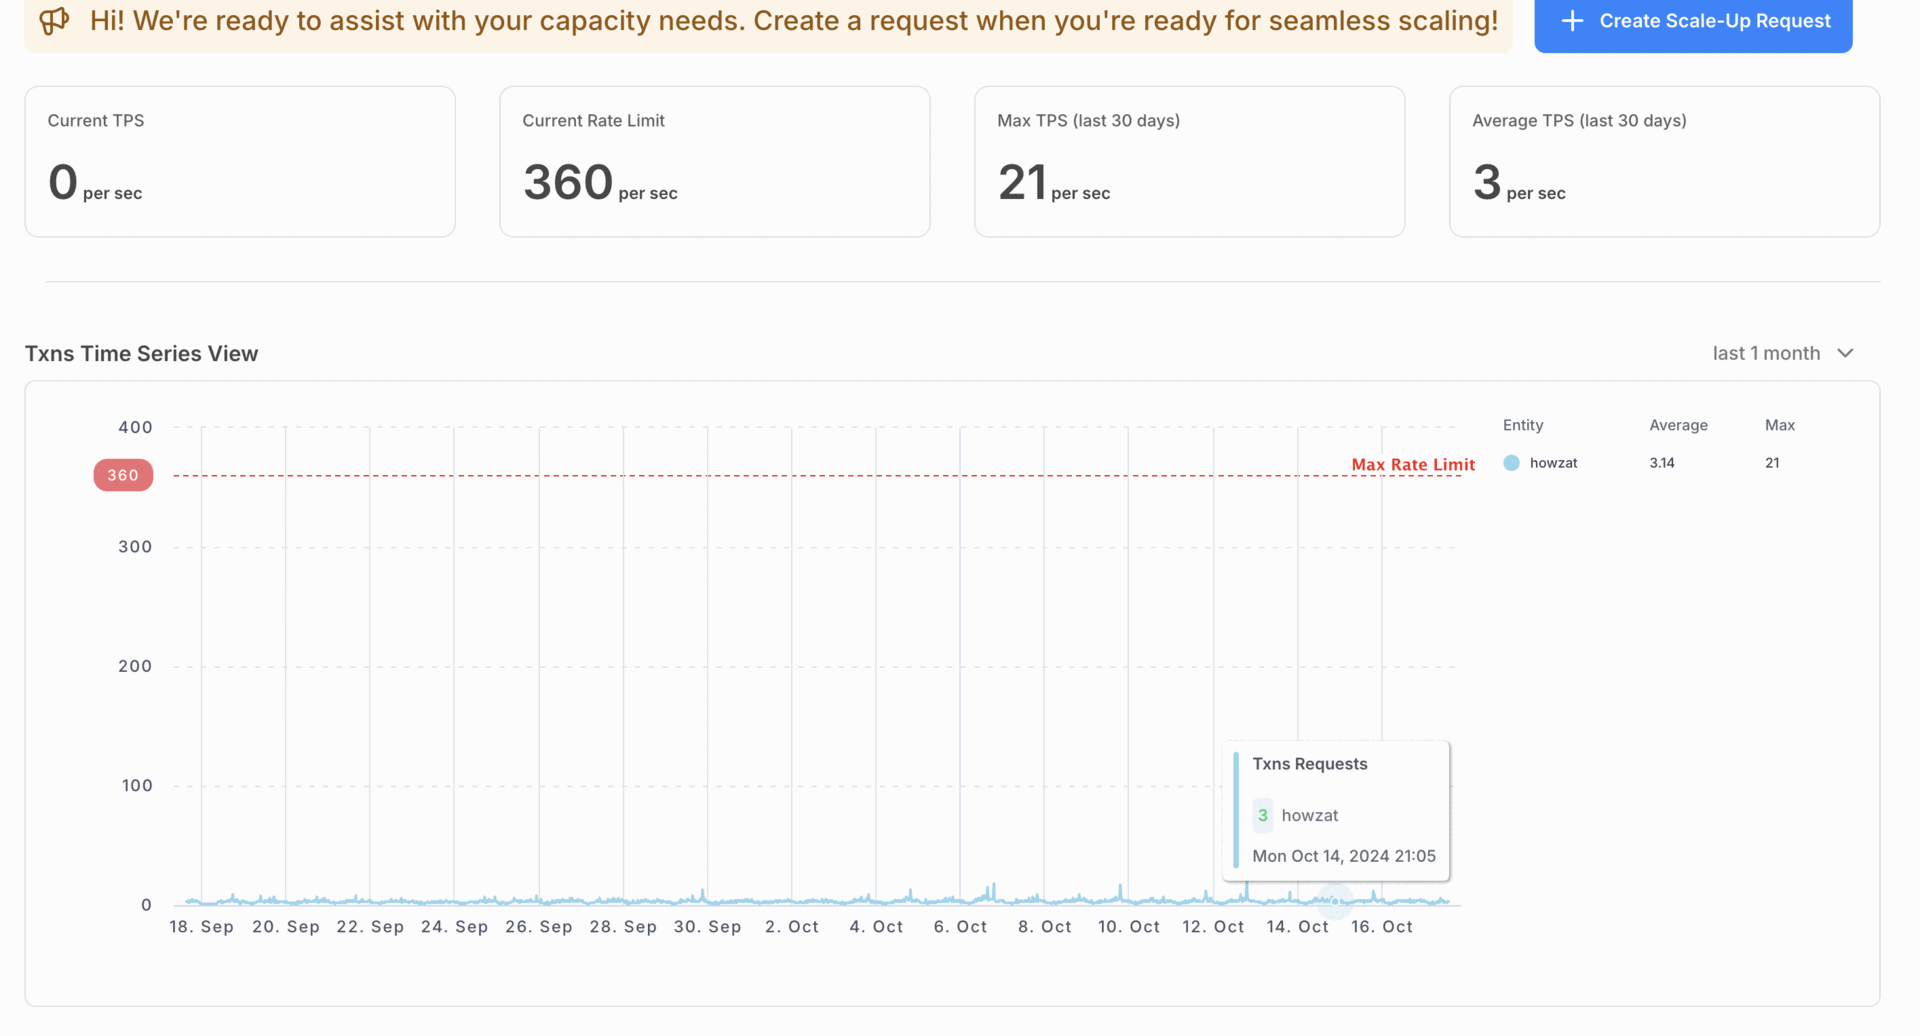Click the Entity legend column header
Screen dimensions: 1920x1036
[x=1522, y=425]
